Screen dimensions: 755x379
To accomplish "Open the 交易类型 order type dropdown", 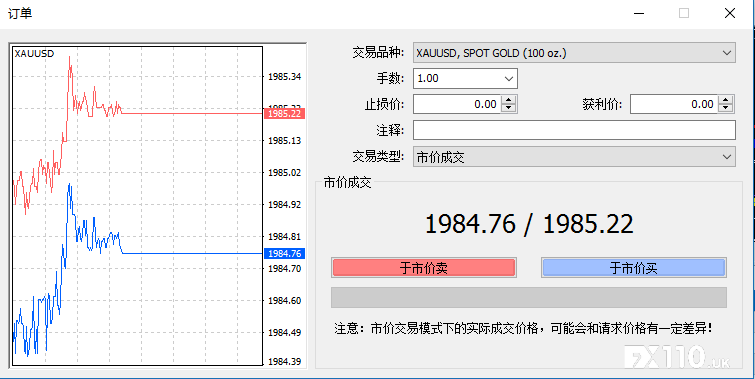I will (574, 157).
